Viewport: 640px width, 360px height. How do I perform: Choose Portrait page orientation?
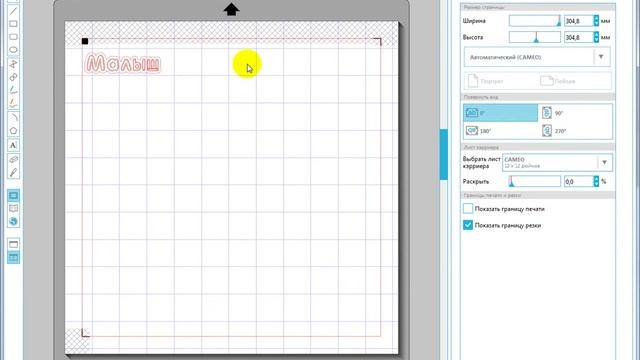click(486, 81)
